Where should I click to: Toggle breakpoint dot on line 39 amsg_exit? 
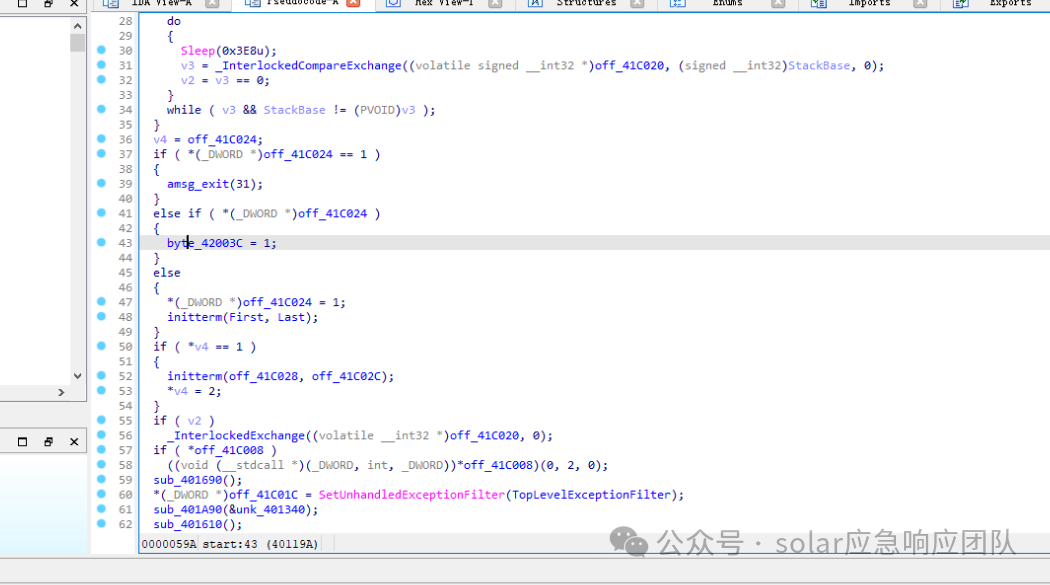[101, 183]
